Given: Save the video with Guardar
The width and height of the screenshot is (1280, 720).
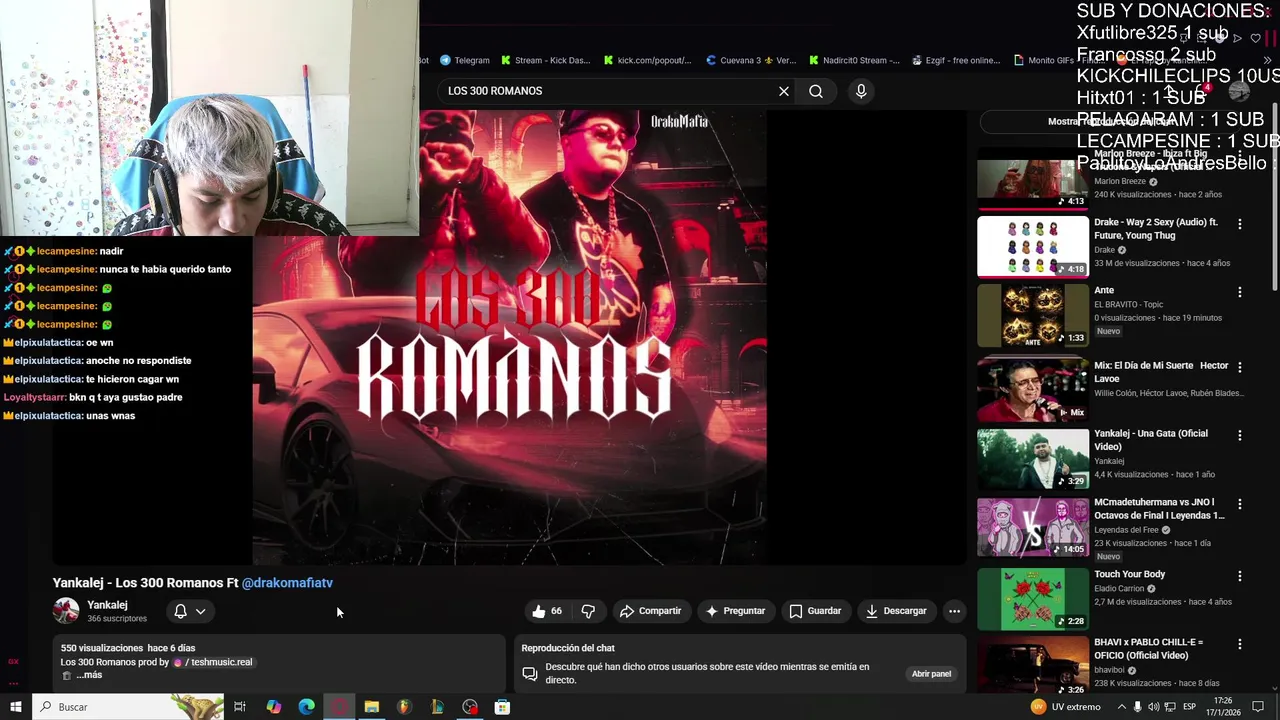Looking at the screenshot, I should pos(815,611).
